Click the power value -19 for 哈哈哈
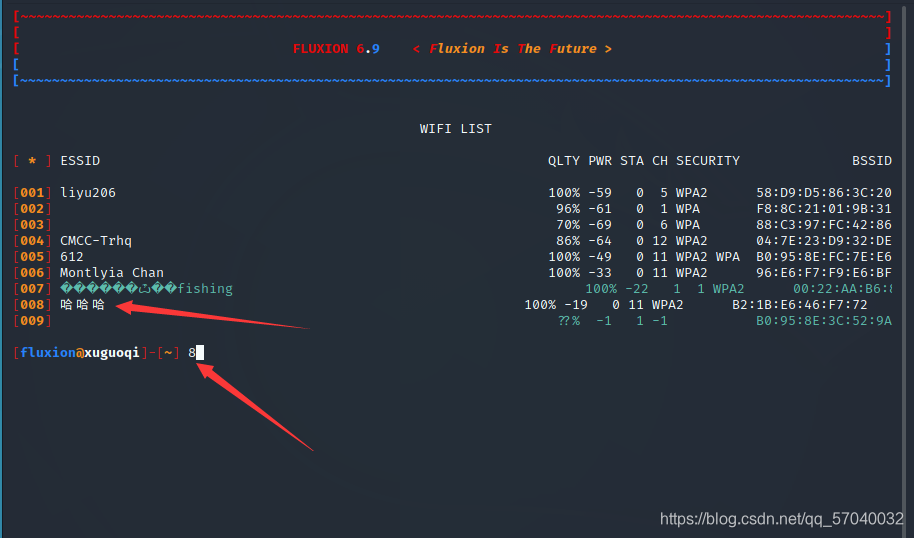The image size is (914, 538). tap(576, 305)
